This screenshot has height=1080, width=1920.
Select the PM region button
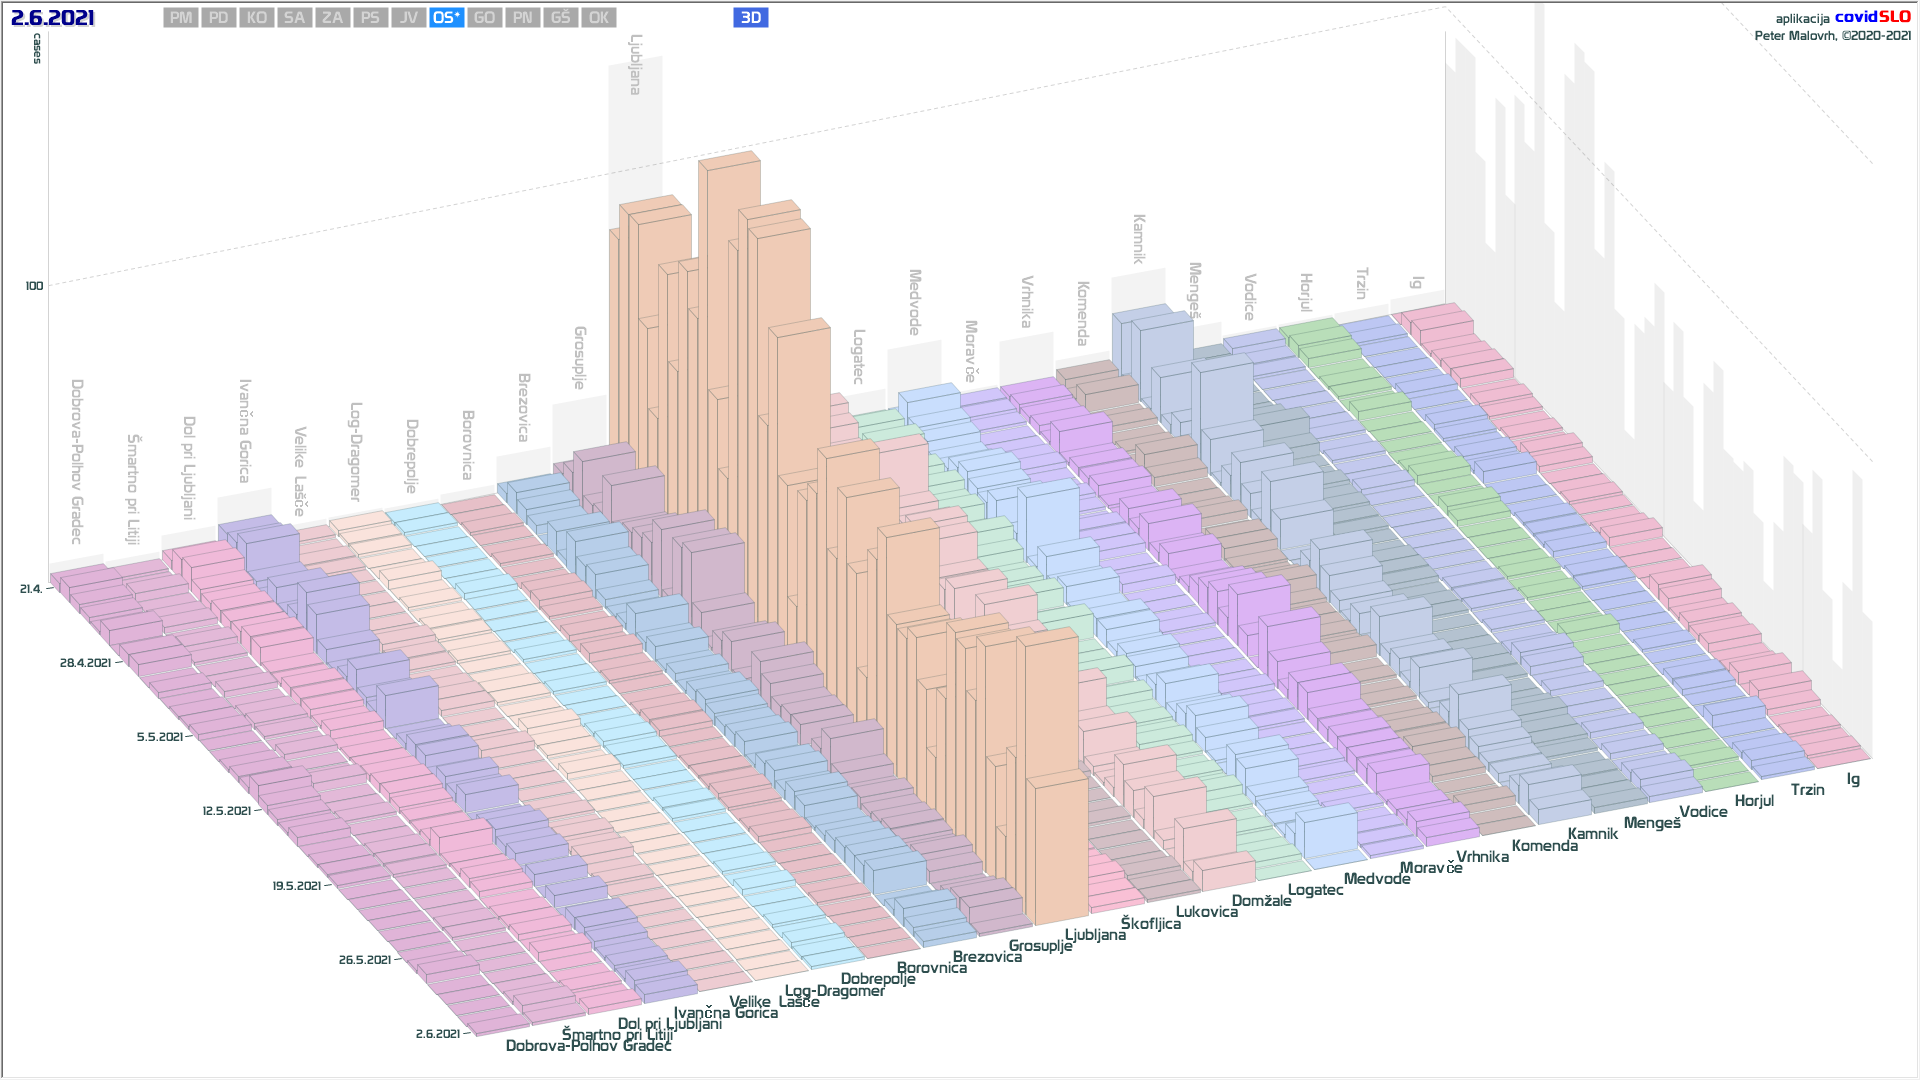click(181, 18)
